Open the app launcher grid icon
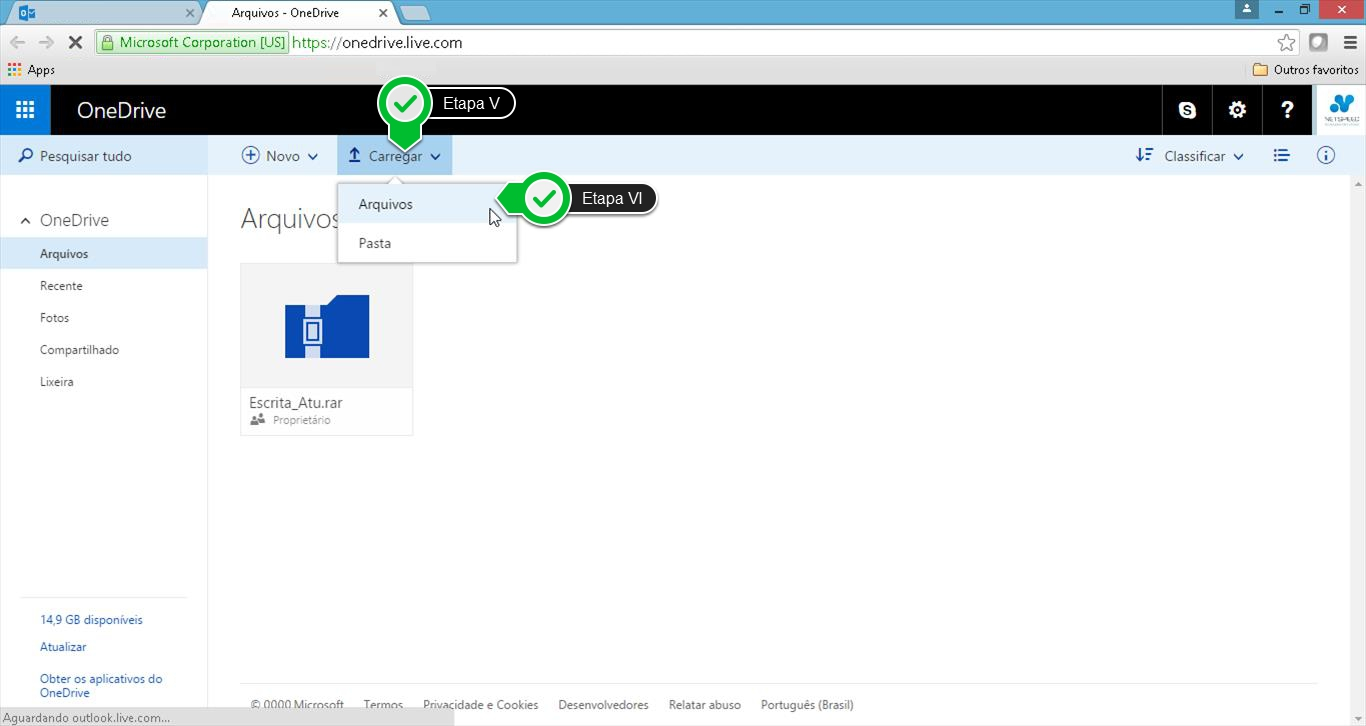This screenshot has height=726, width=1366. (25, 110)
